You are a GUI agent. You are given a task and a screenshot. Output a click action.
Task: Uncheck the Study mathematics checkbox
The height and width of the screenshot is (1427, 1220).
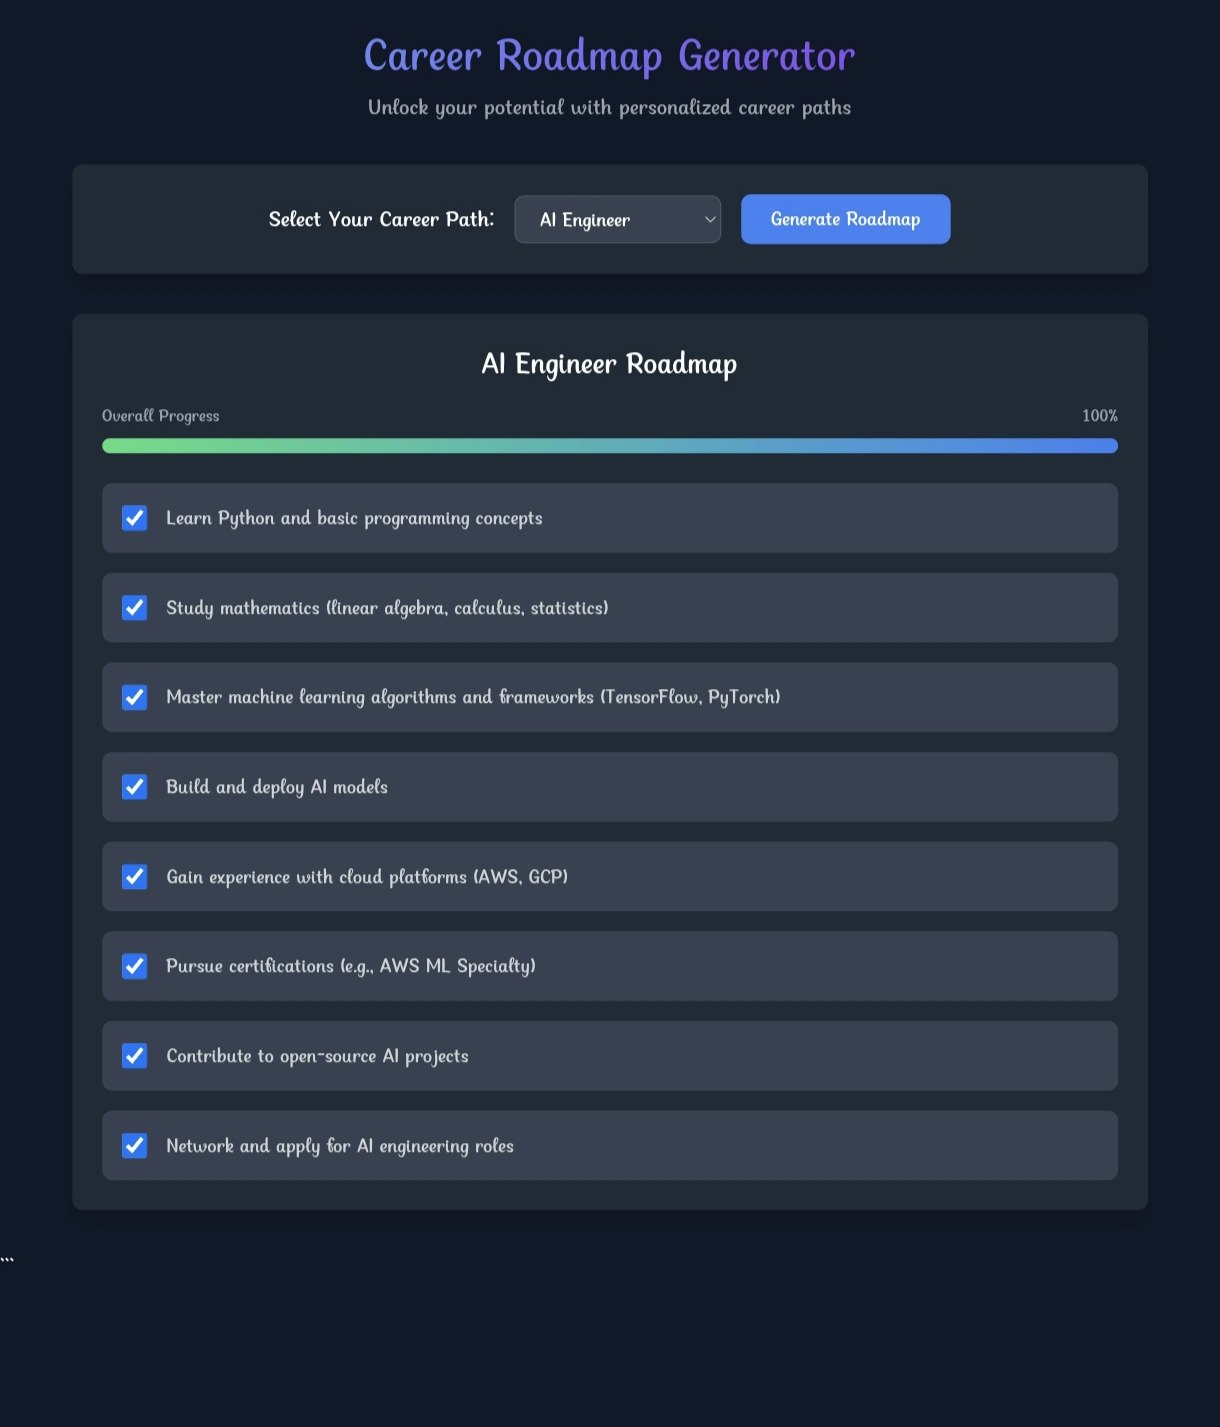pyautogui.click(x=134, y=607)
